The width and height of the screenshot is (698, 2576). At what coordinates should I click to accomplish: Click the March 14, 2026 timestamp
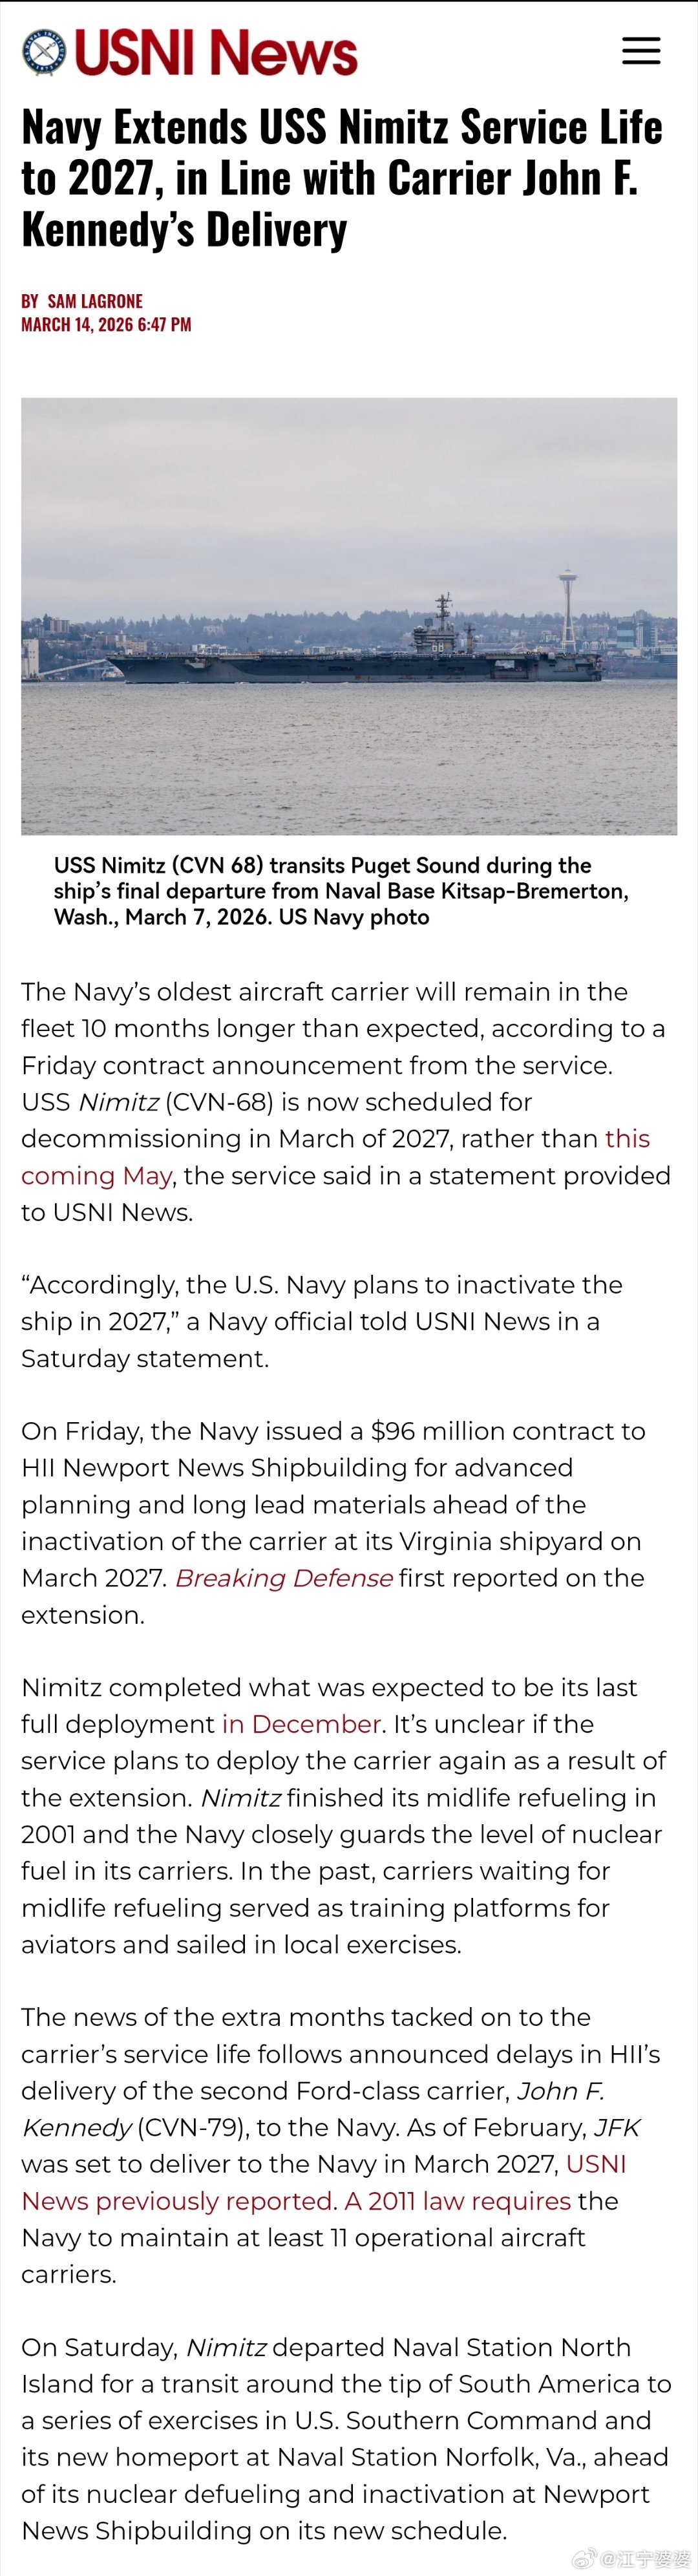click(x=106, y=324)
